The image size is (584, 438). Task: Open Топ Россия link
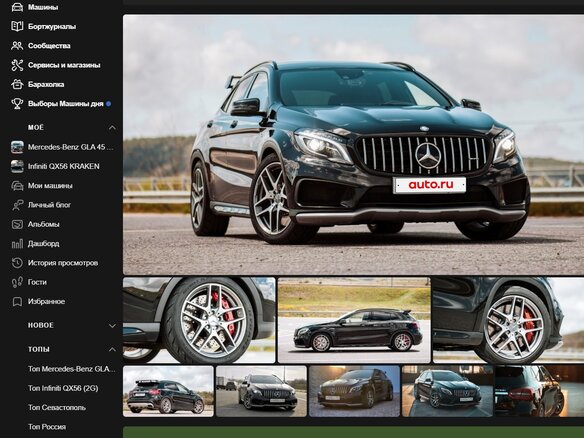(47, 427)
